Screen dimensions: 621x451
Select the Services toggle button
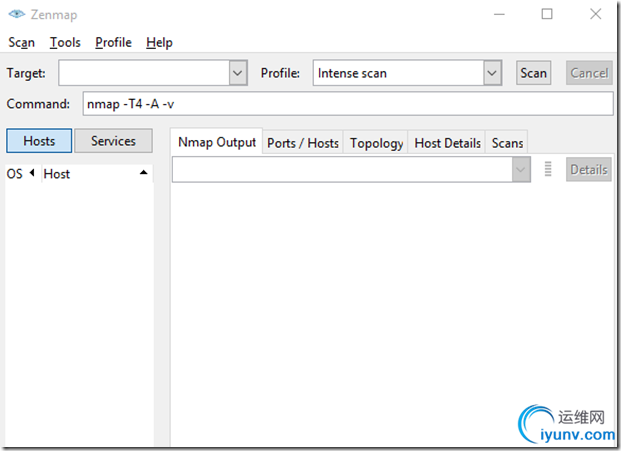click(x=113, y=141)
